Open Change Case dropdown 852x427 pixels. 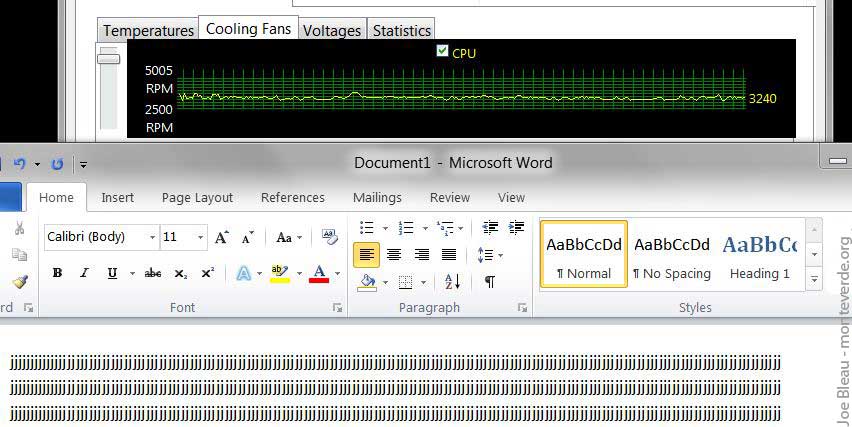[289, 237]
